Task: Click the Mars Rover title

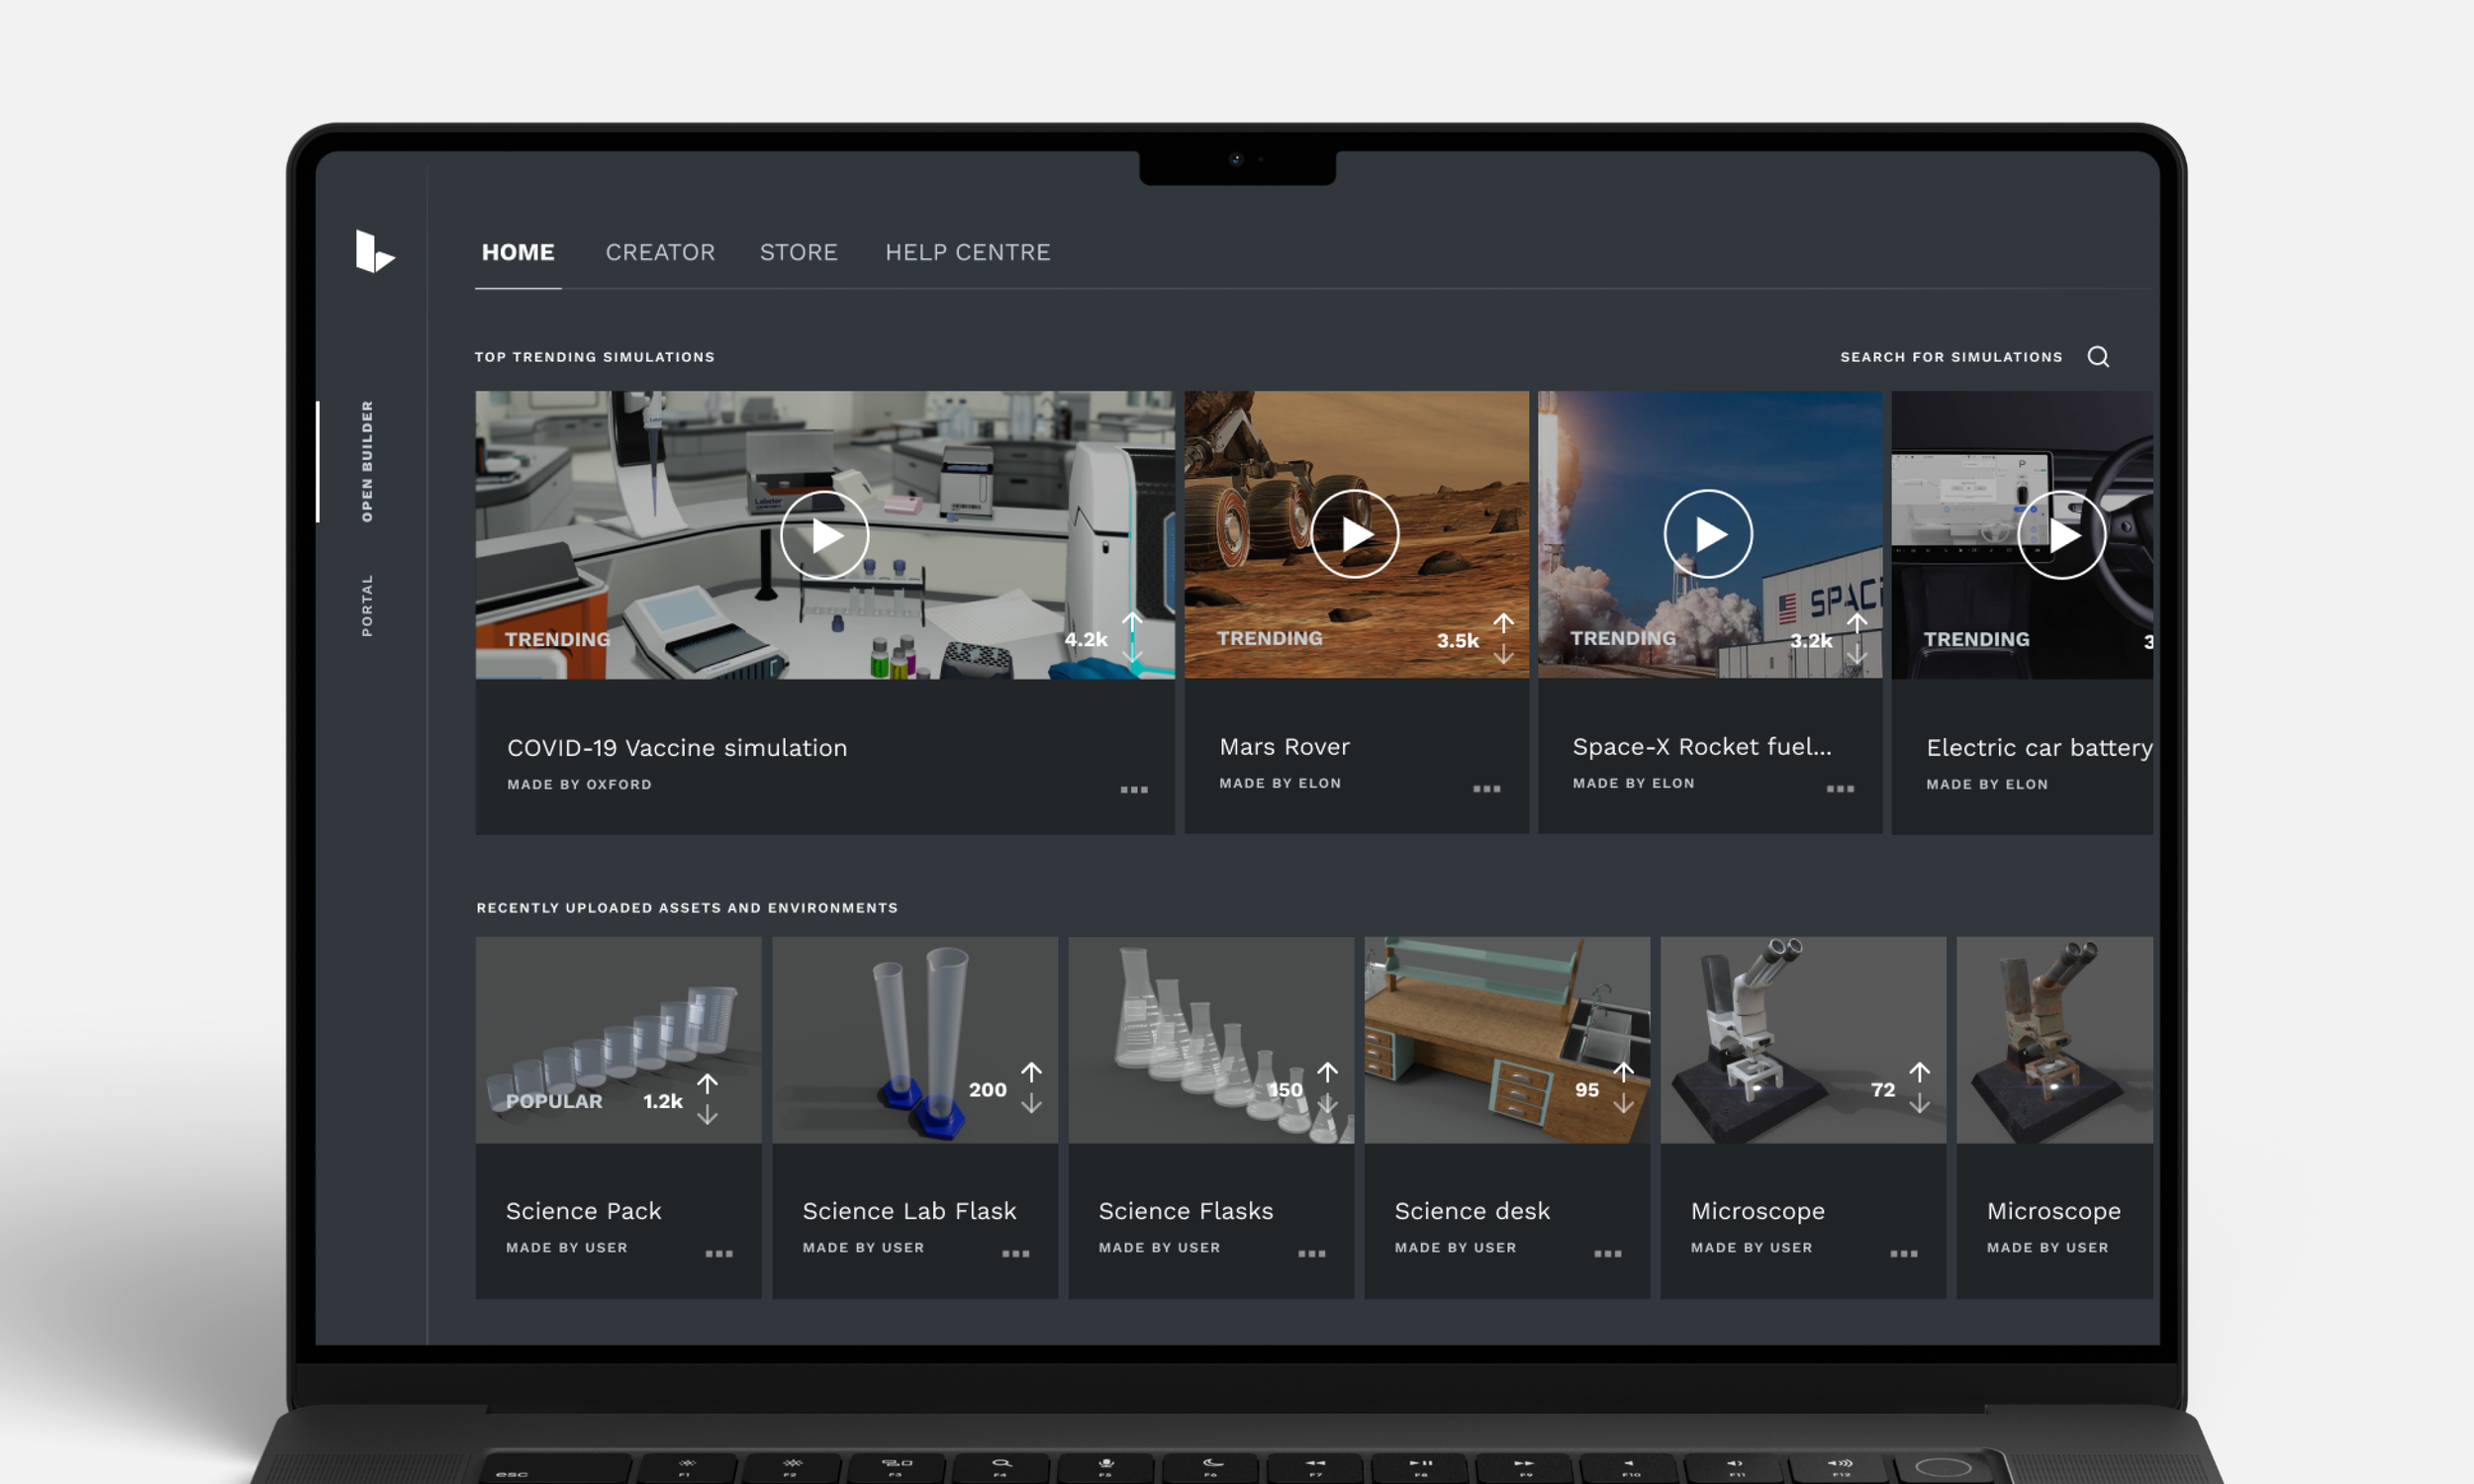Action: [1284, 747]
